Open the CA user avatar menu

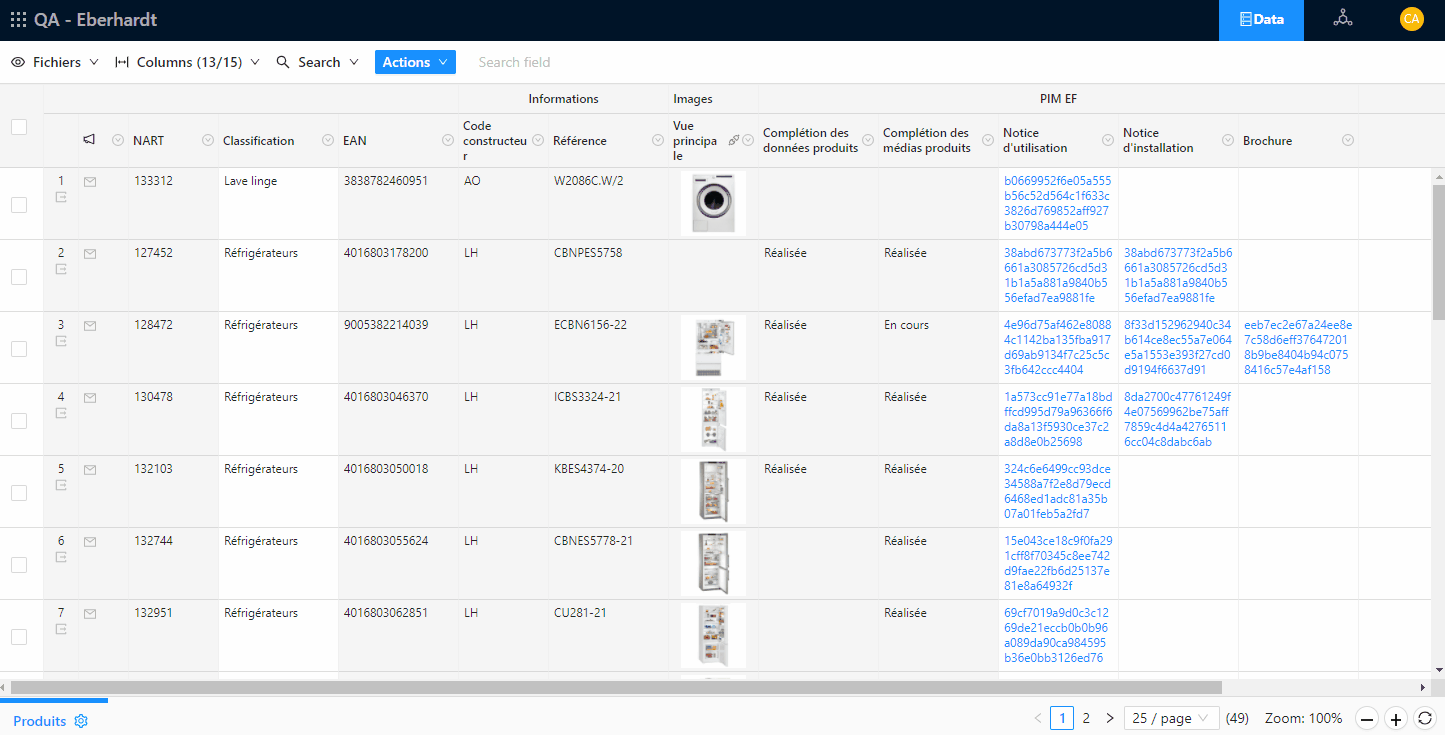[x=1411, y=18]
